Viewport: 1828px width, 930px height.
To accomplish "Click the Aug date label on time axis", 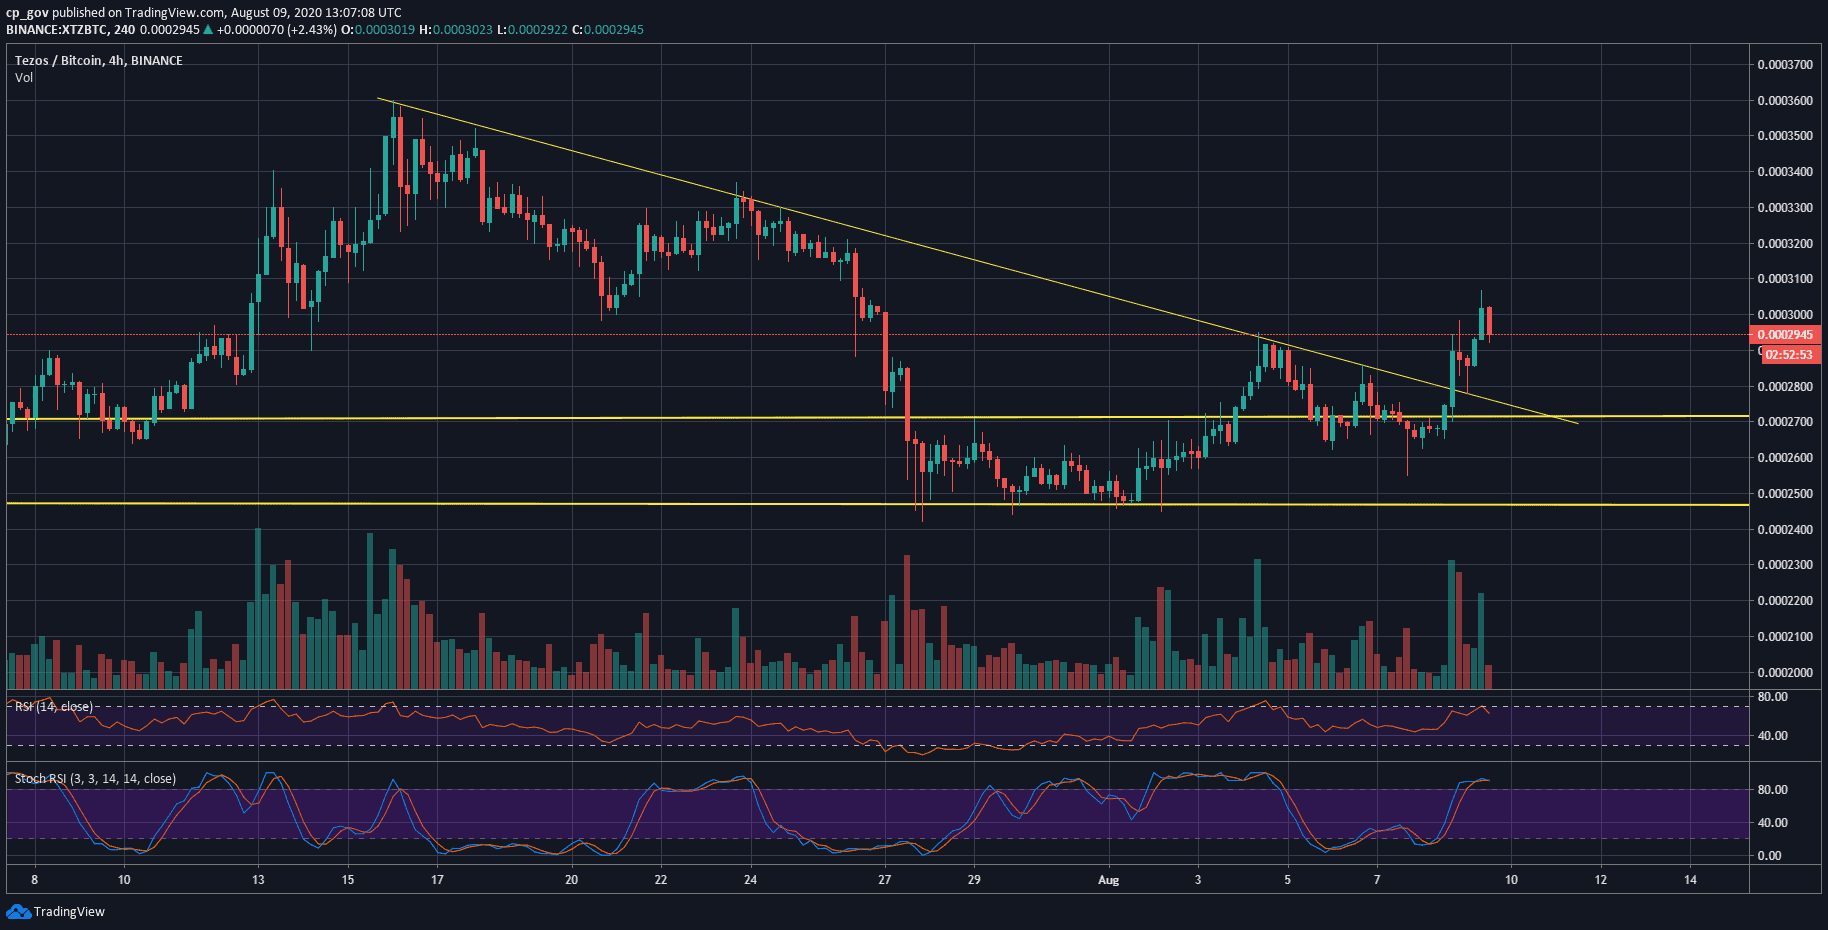I will [x=1108, y=880].
